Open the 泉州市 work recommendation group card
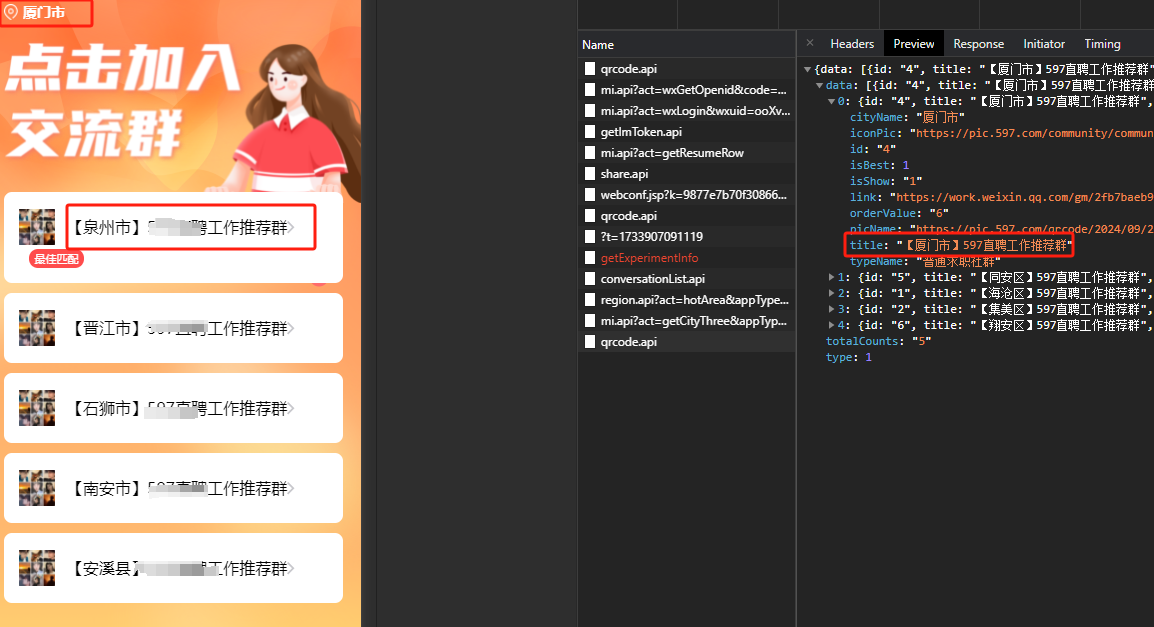 (x=174, y=237)
